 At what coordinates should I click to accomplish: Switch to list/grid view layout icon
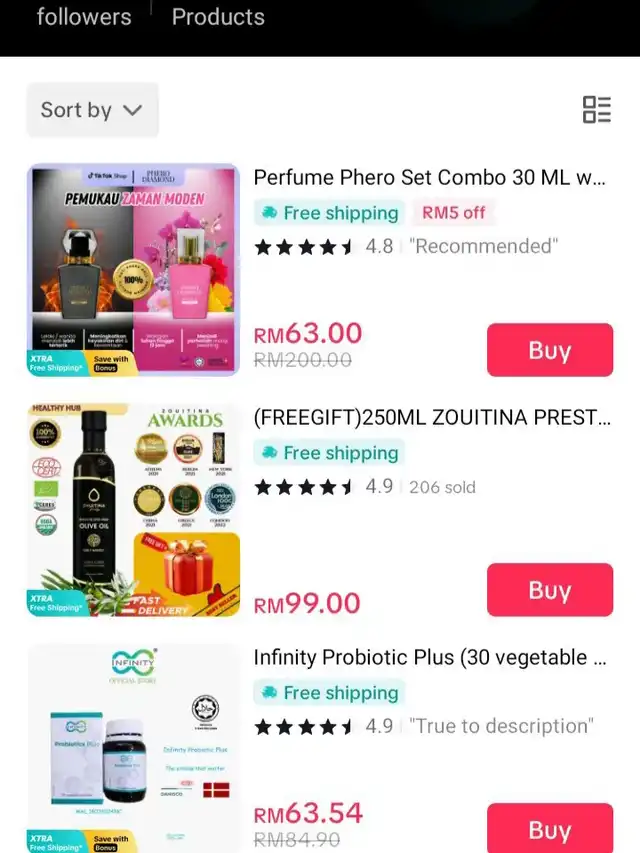coord(597,109)
